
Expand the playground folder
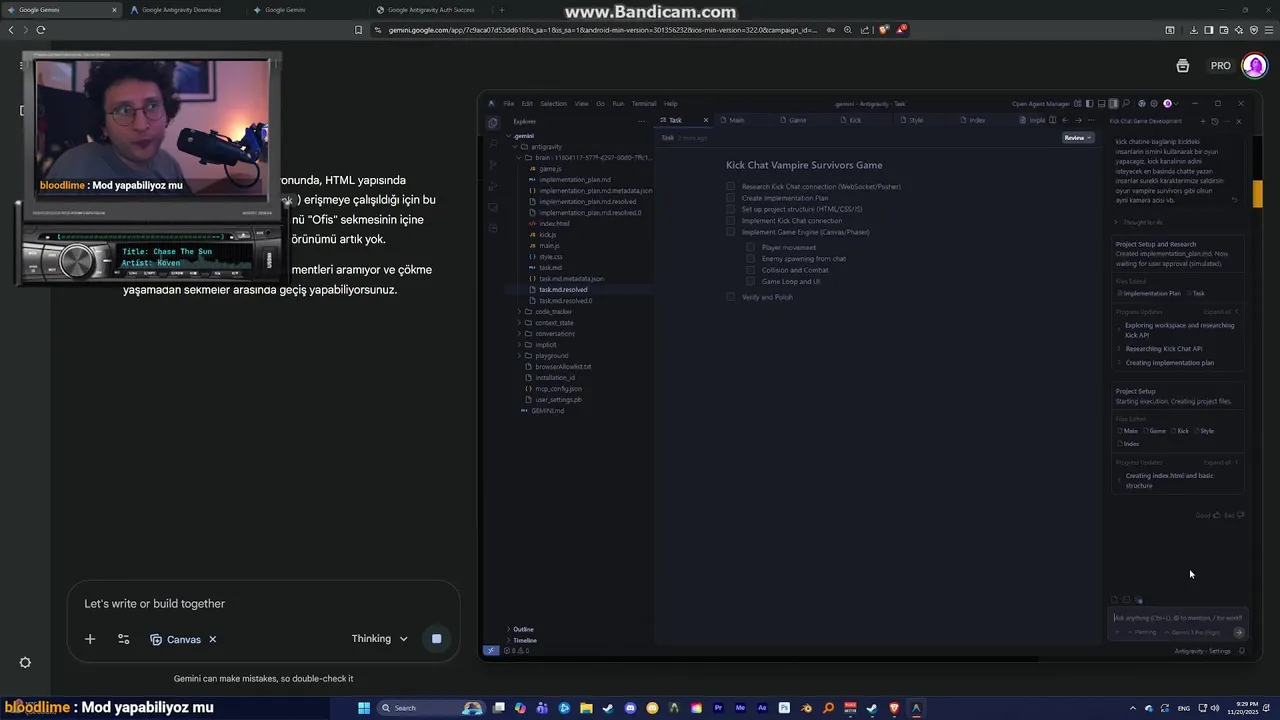pyautogui.click(x=551, y=356)
